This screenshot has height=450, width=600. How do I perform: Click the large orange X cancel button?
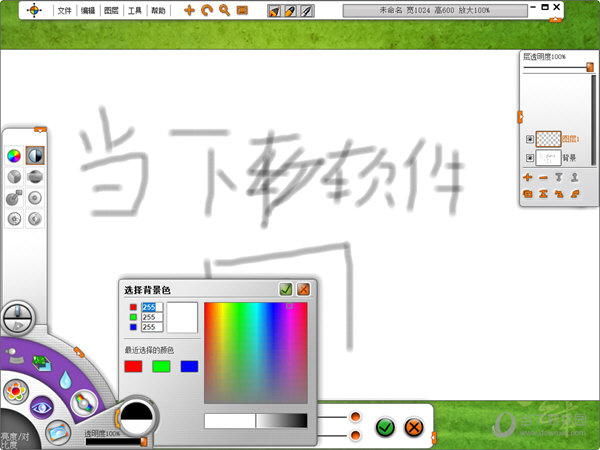[414, 427]
